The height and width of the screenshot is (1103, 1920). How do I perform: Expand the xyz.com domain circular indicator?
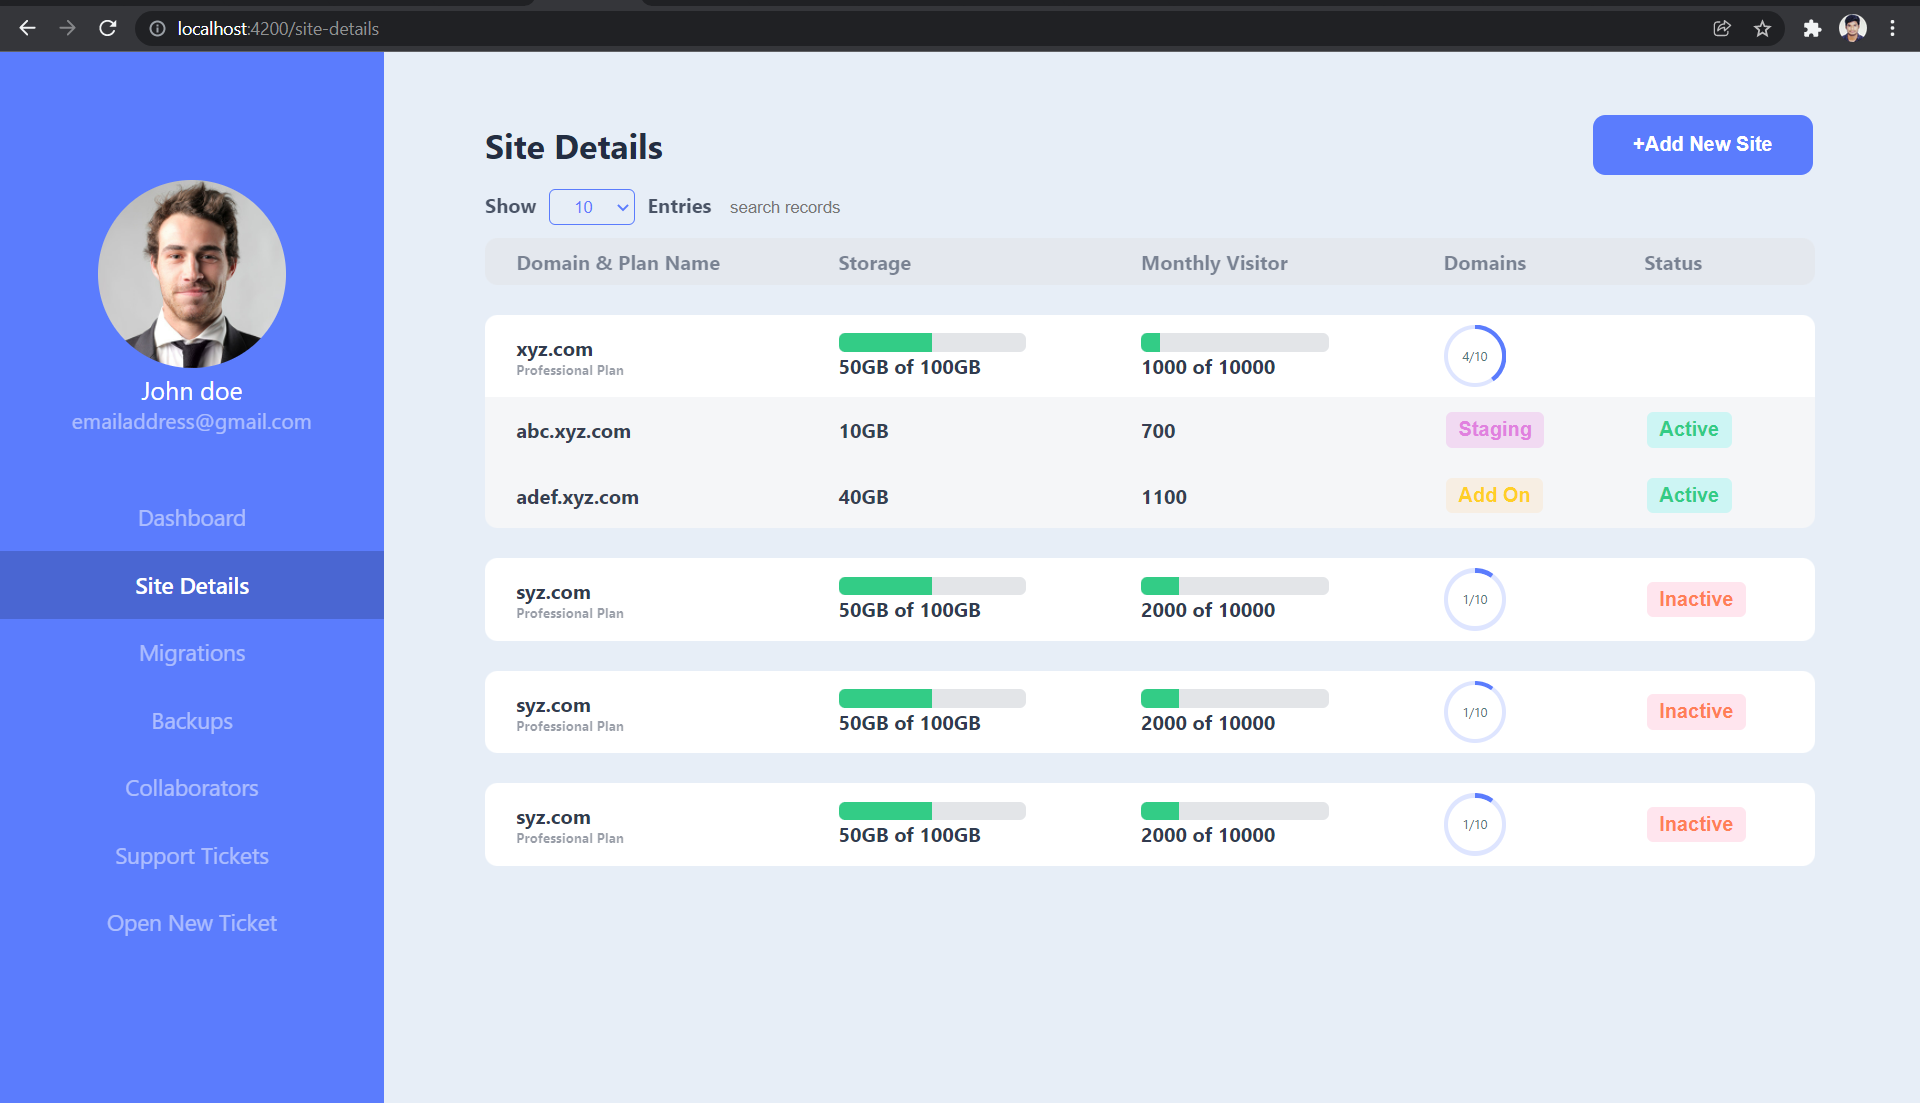click(x=1474, y=355)
